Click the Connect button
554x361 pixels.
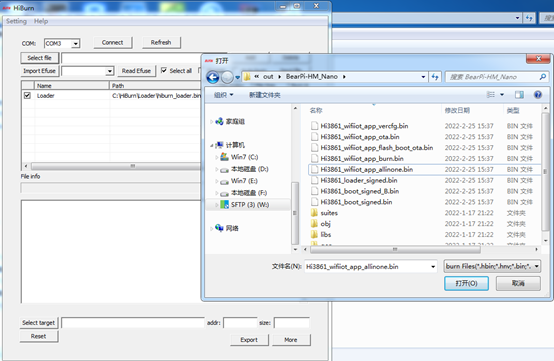[113, 42]
